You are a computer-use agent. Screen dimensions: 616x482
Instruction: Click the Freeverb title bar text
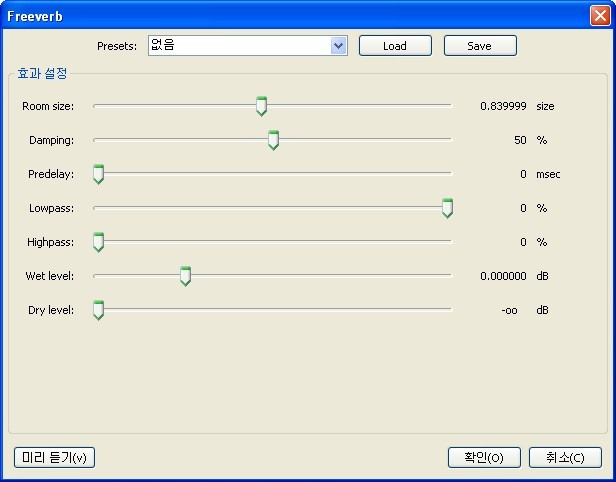coord(35,16)
